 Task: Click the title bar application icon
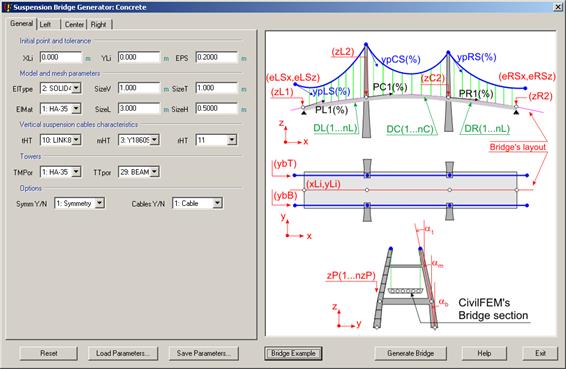point(8,7)
